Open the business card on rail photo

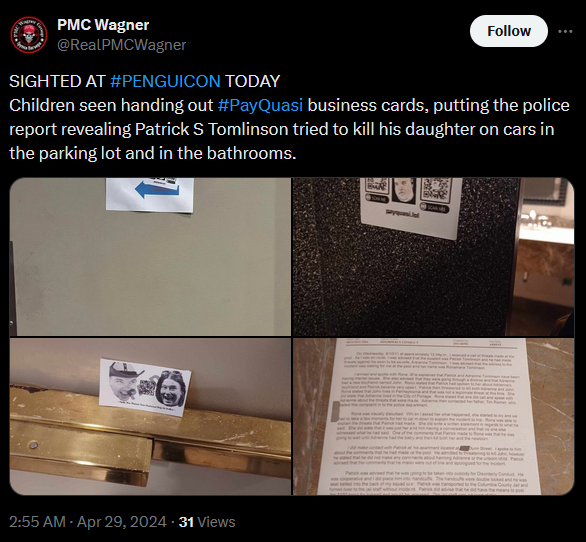[x=150, y=416]
